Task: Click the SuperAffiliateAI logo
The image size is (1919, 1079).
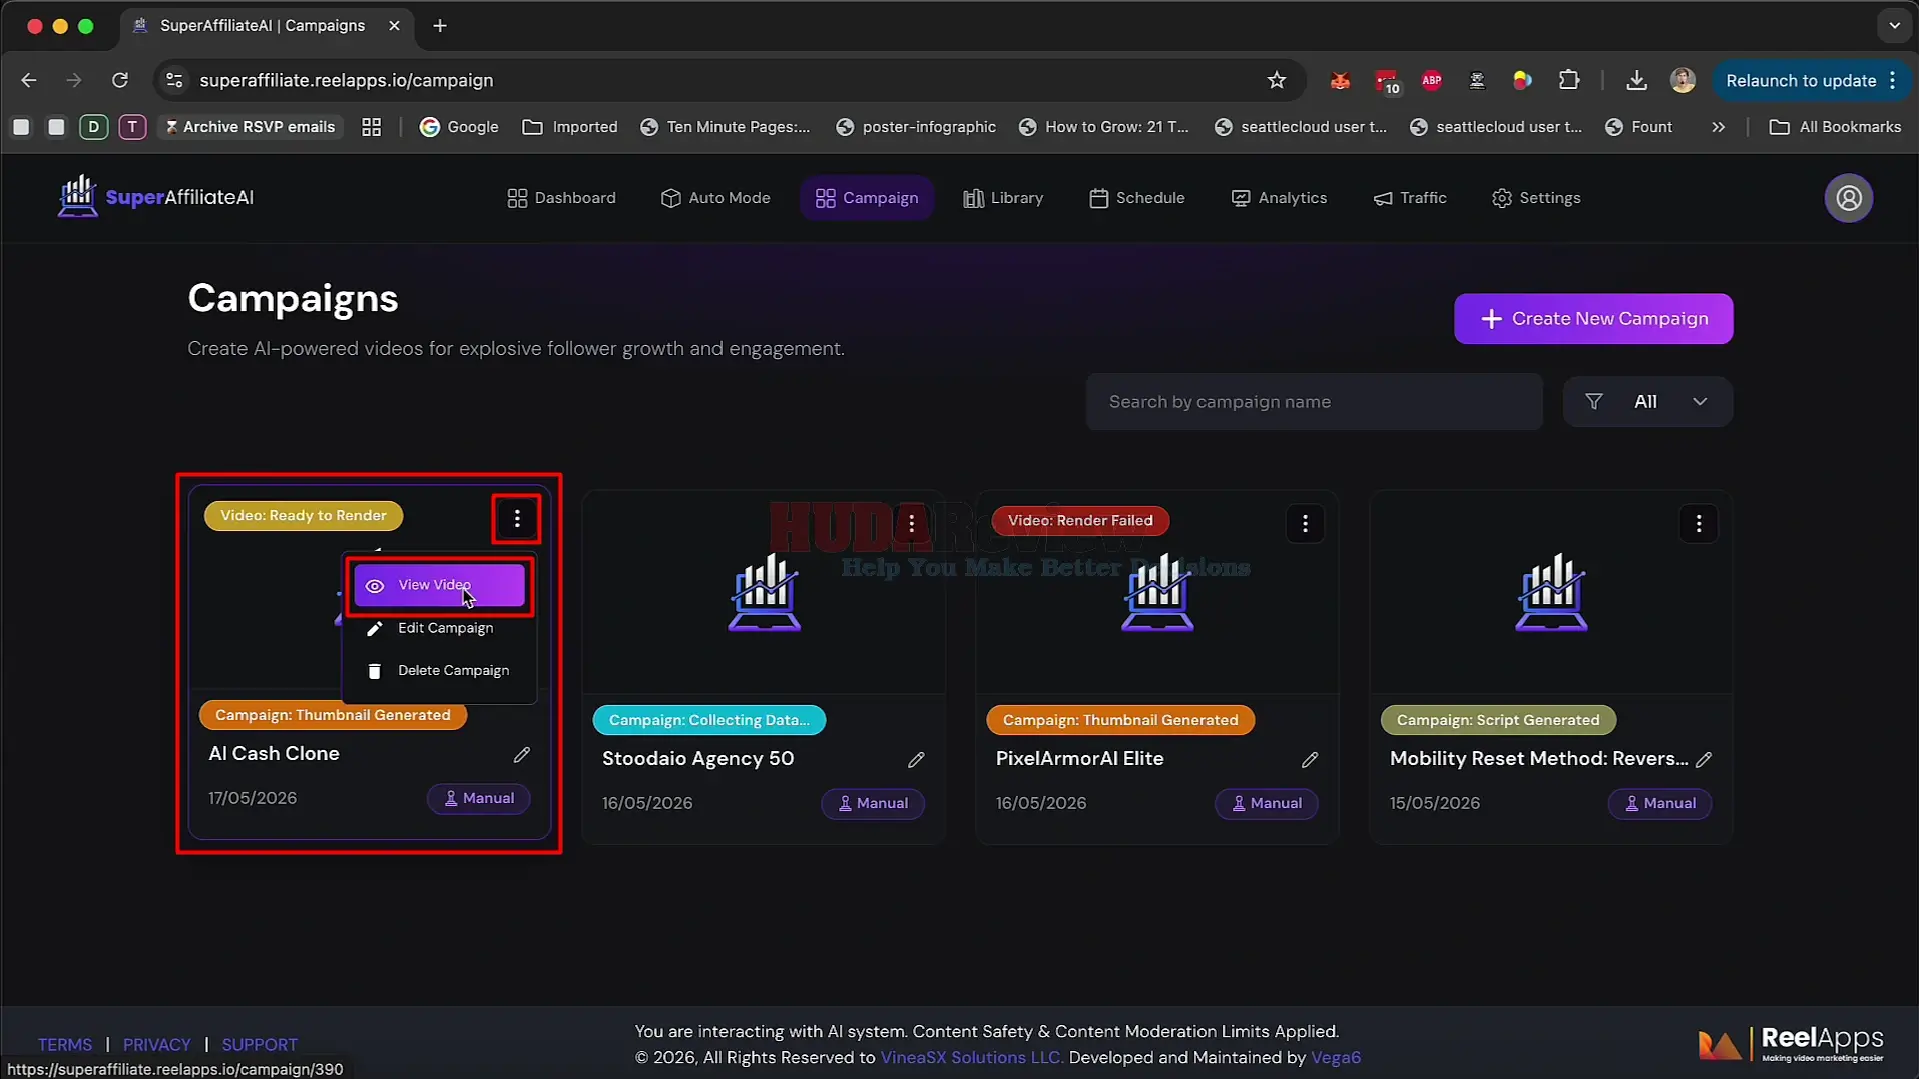Action: [156, 197]
